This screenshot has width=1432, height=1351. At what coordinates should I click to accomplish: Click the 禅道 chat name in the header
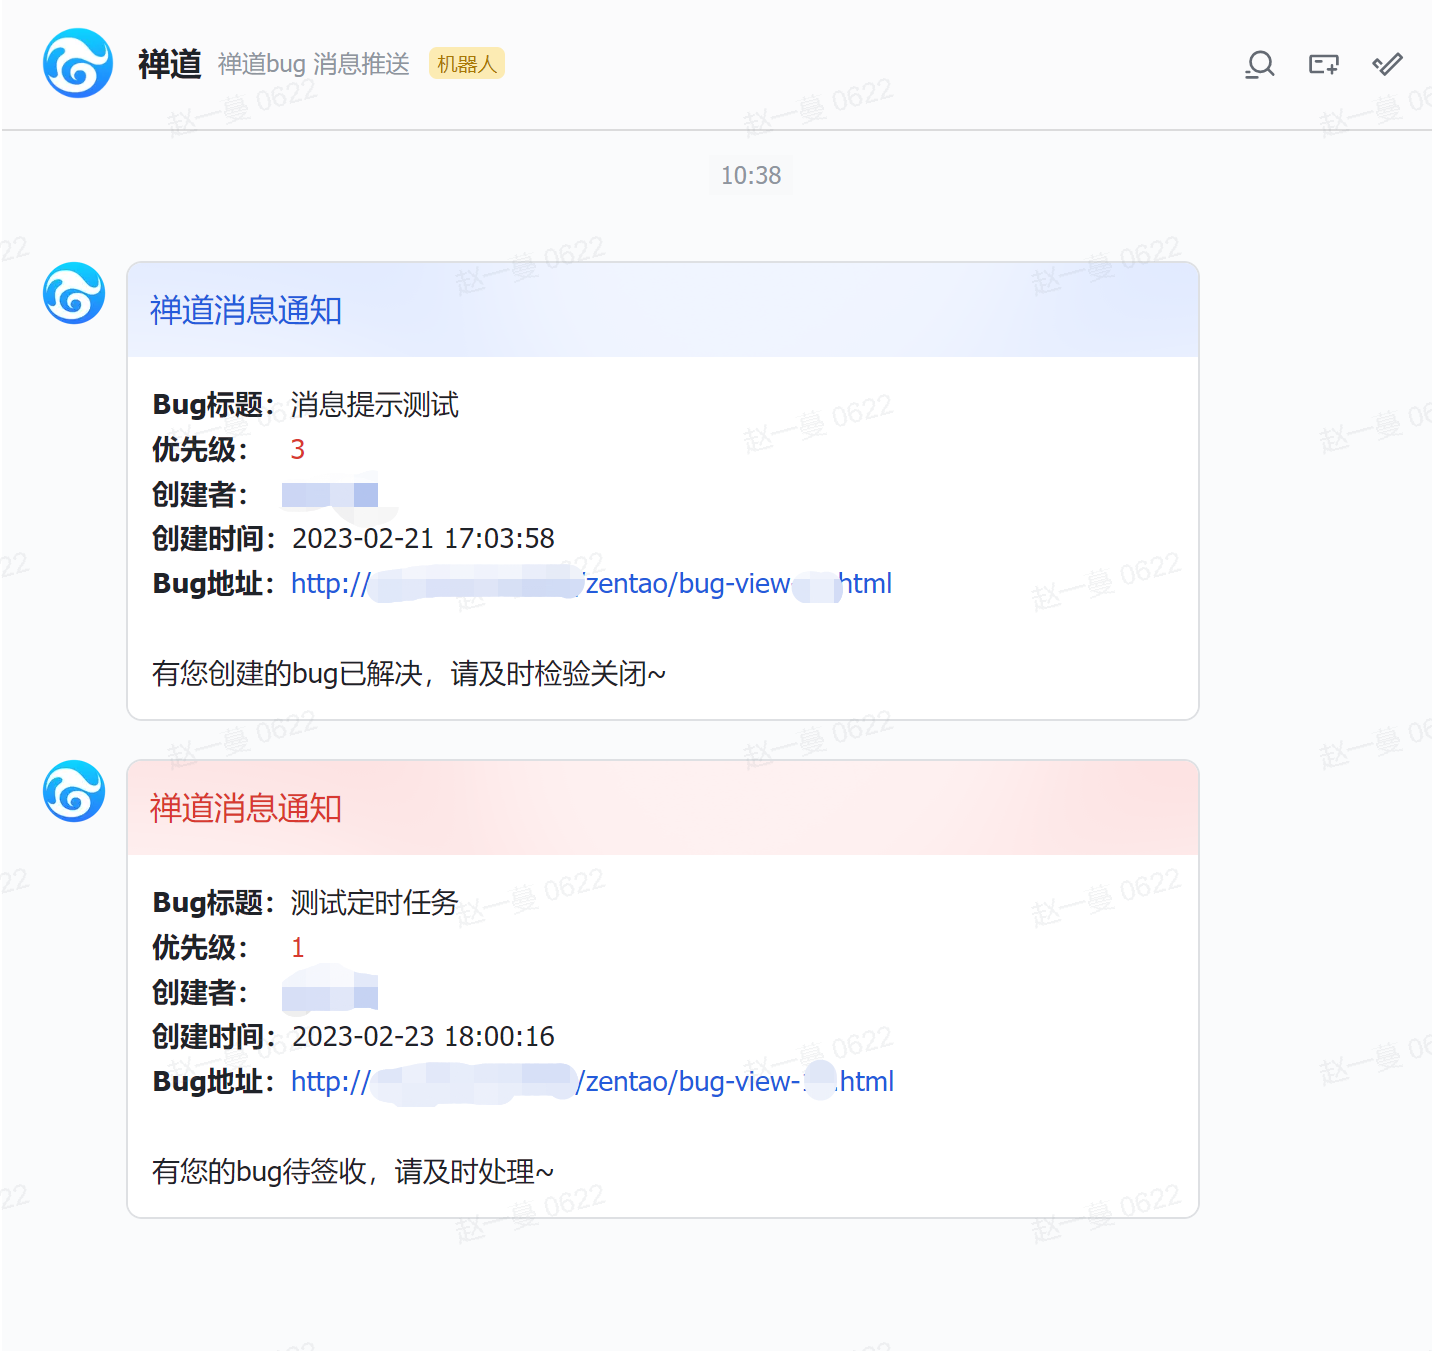[170, 64]
